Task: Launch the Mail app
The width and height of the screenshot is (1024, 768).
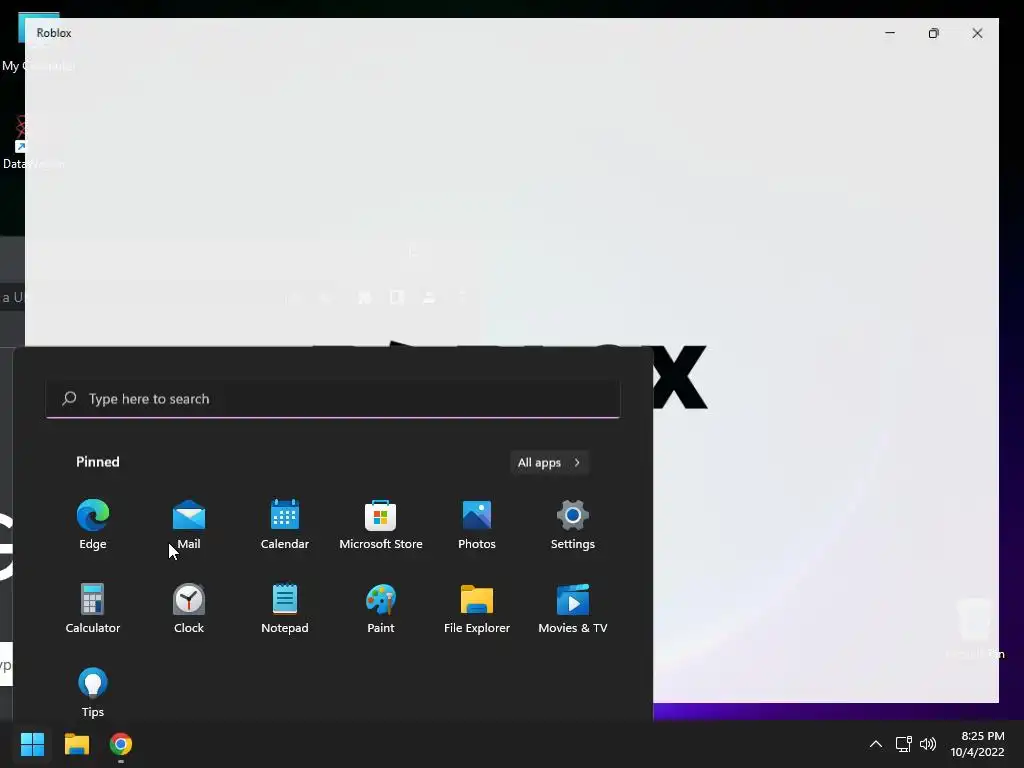Action: [x=189, y=524]
